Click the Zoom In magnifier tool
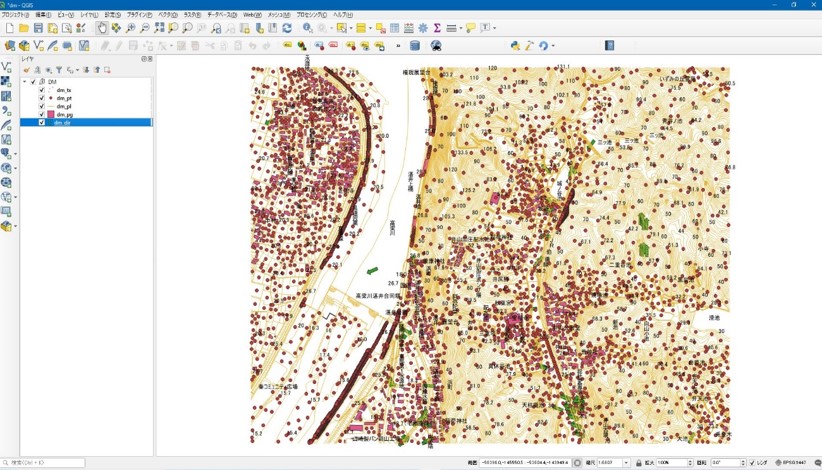The image size is (822, 470). point(131,28)
